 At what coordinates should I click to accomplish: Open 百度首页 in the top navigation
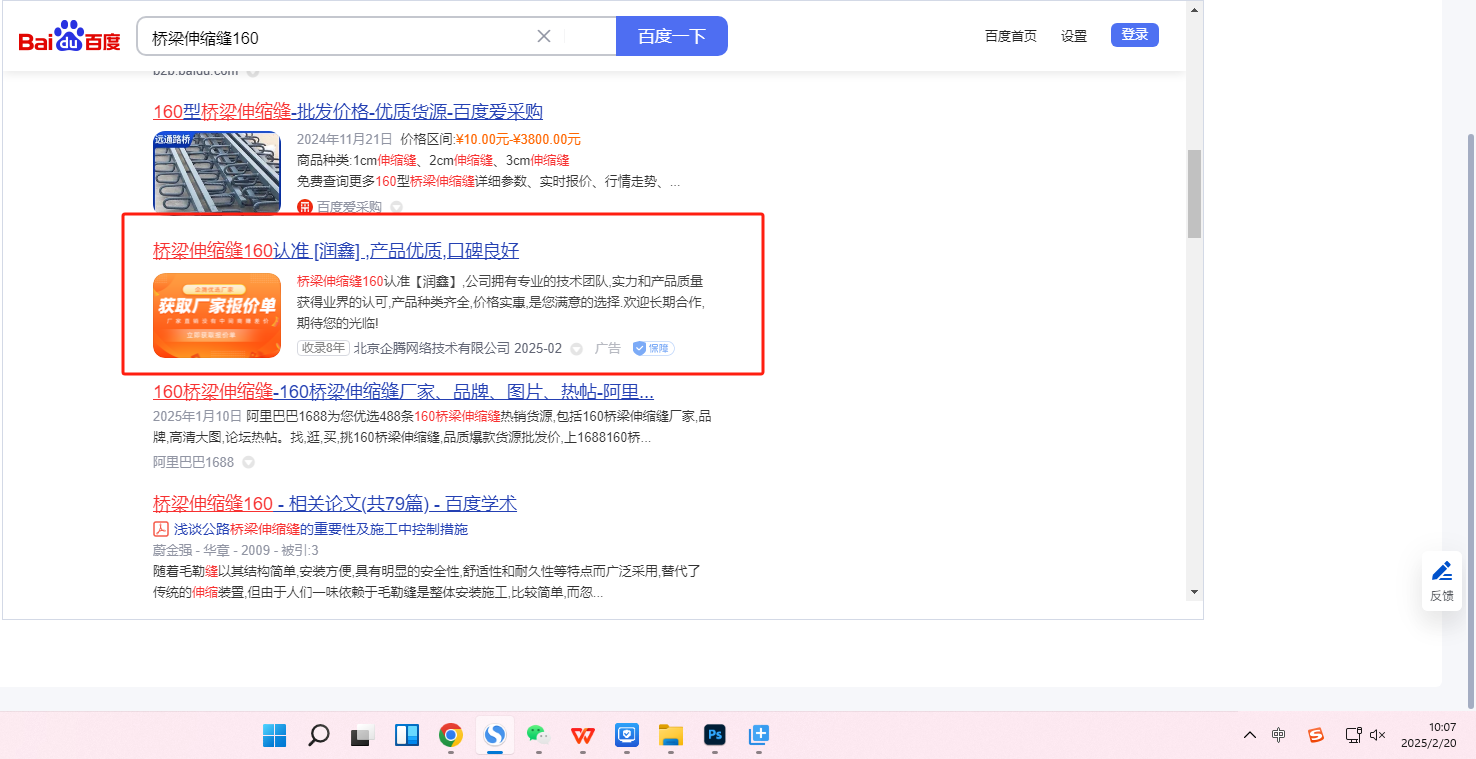pyautogui.click(x=1010, y=36)
